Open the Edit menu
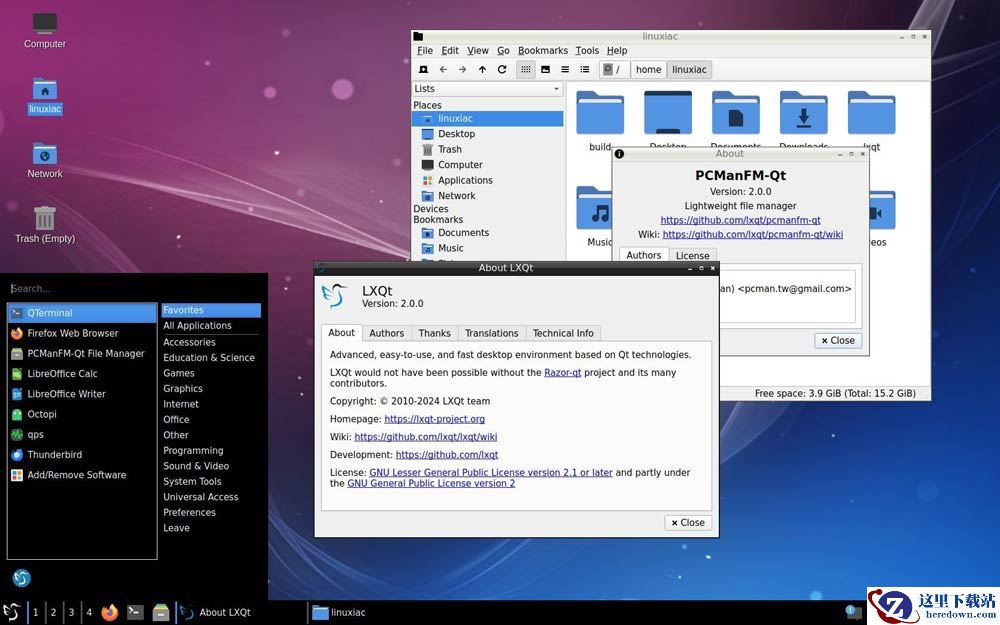 point(450,50)
